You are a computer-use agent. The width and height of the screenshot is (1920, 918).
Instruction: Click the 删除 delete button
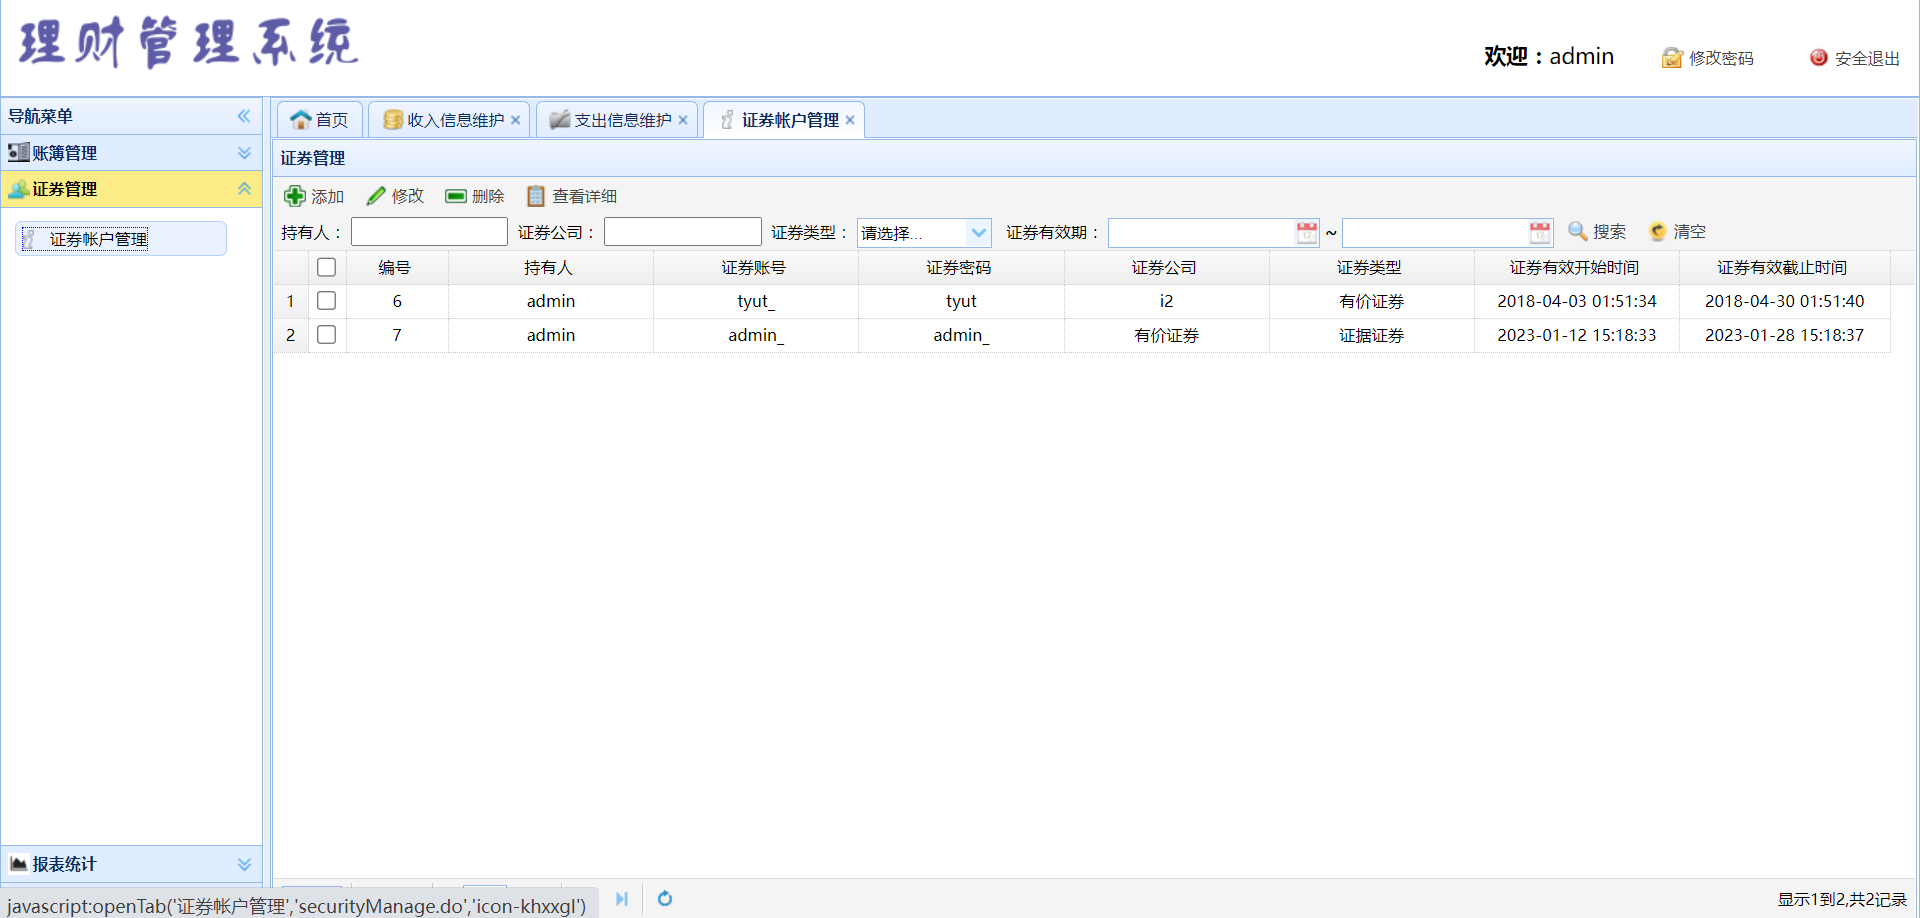475,196
